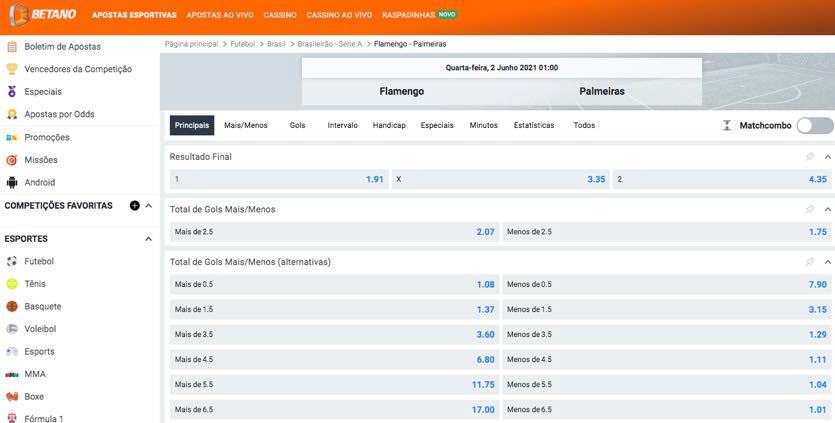Select Mais de 3.5 at 3.60

pos(334,335)
